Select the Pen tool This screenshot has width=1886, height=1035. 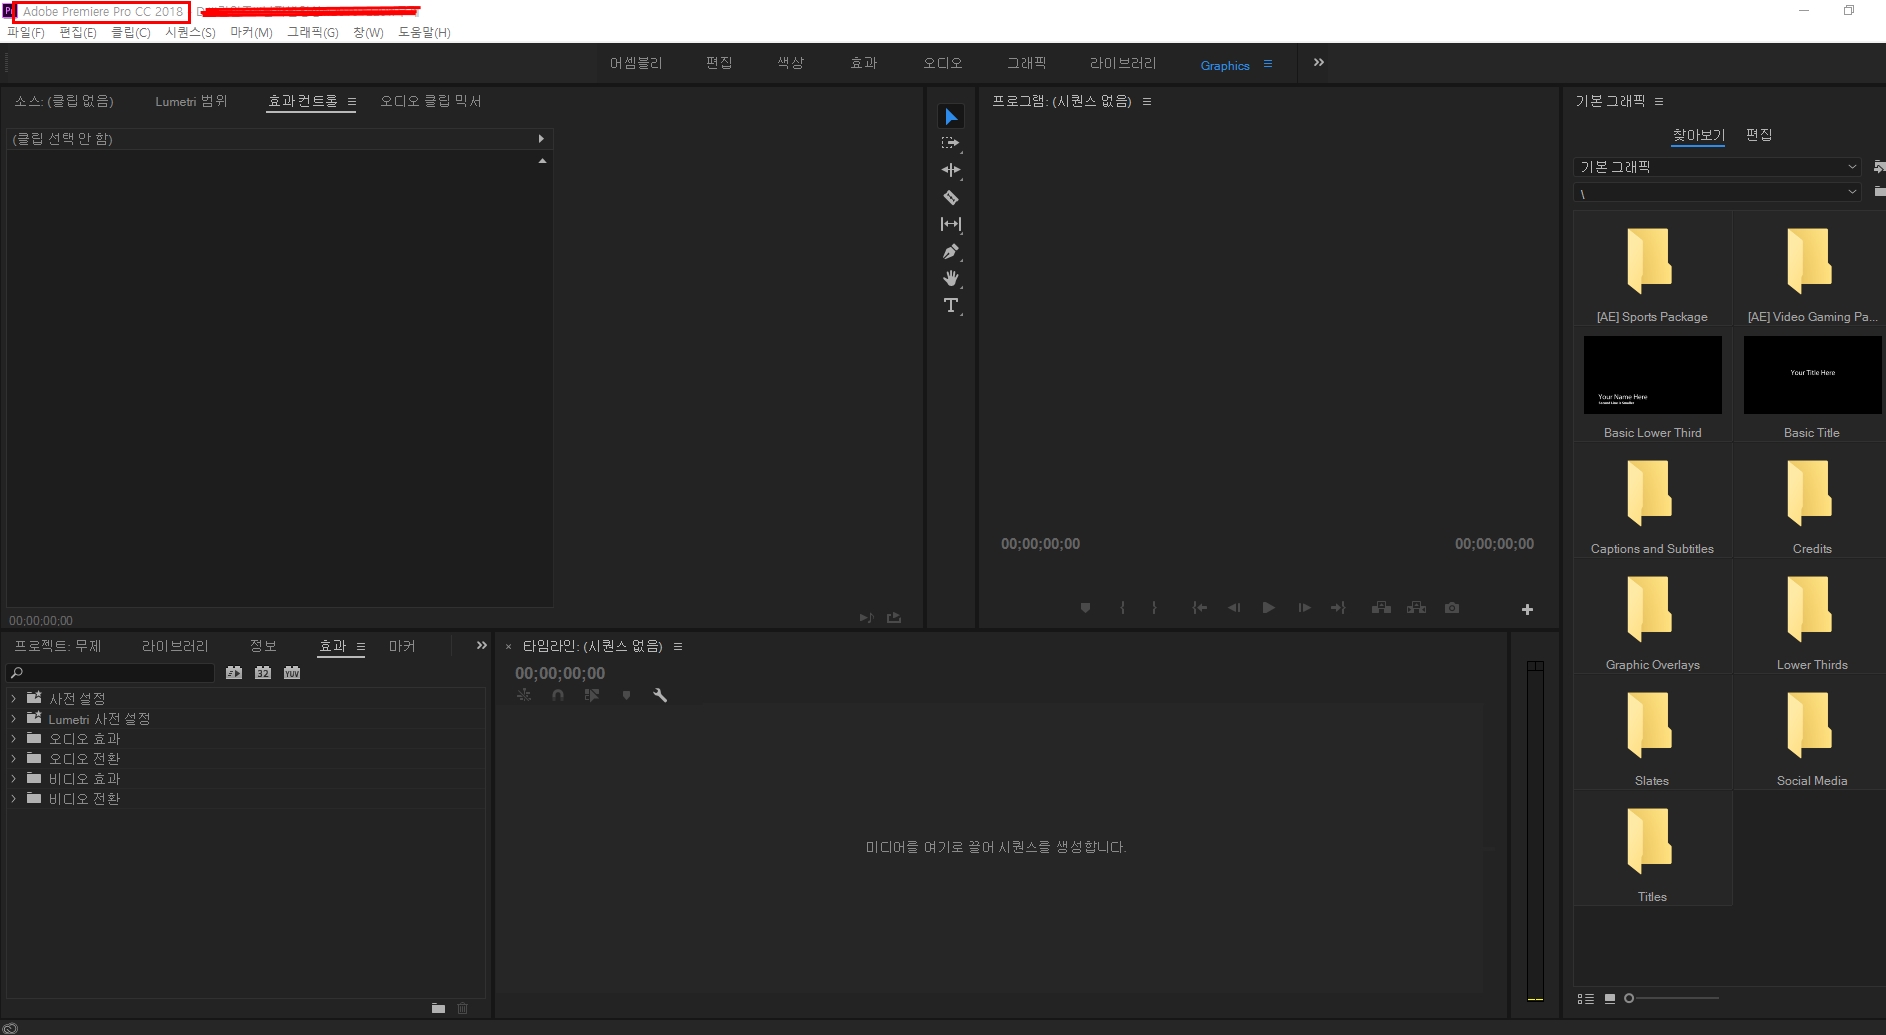point(951,252)
